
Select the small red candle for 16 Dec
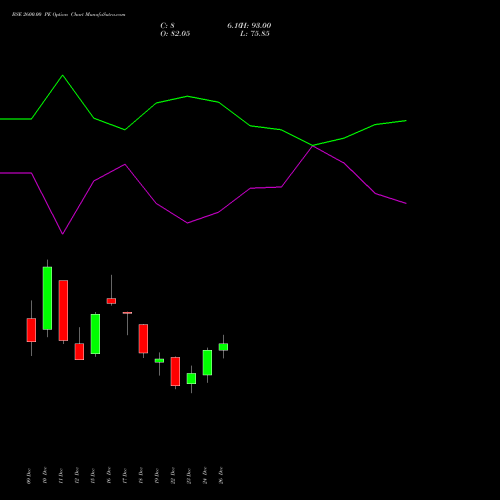(111, 301)
